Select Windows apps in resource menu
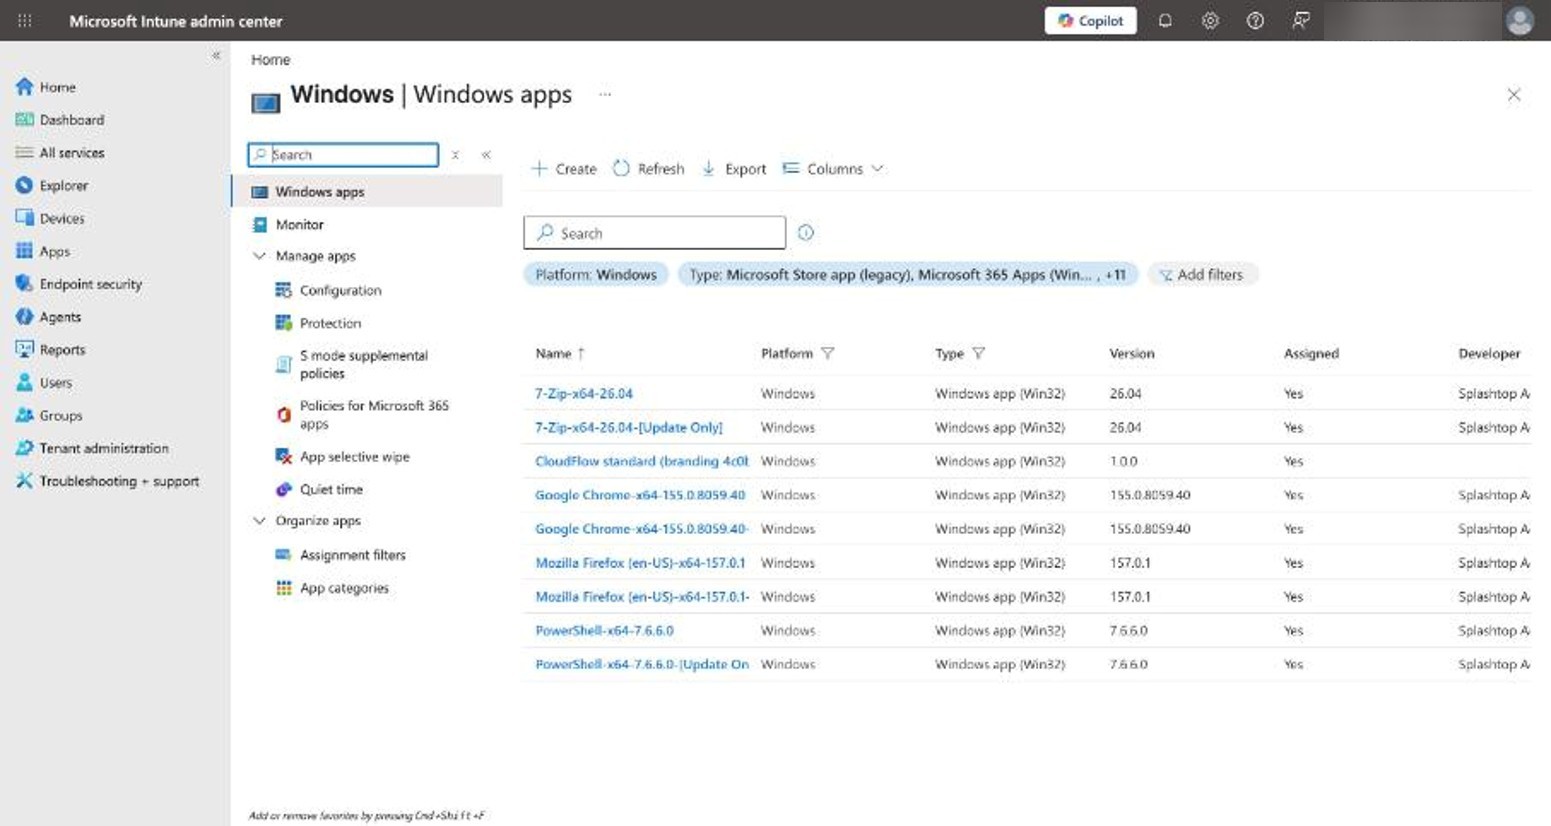1551x826 pixels. (367, 191)
